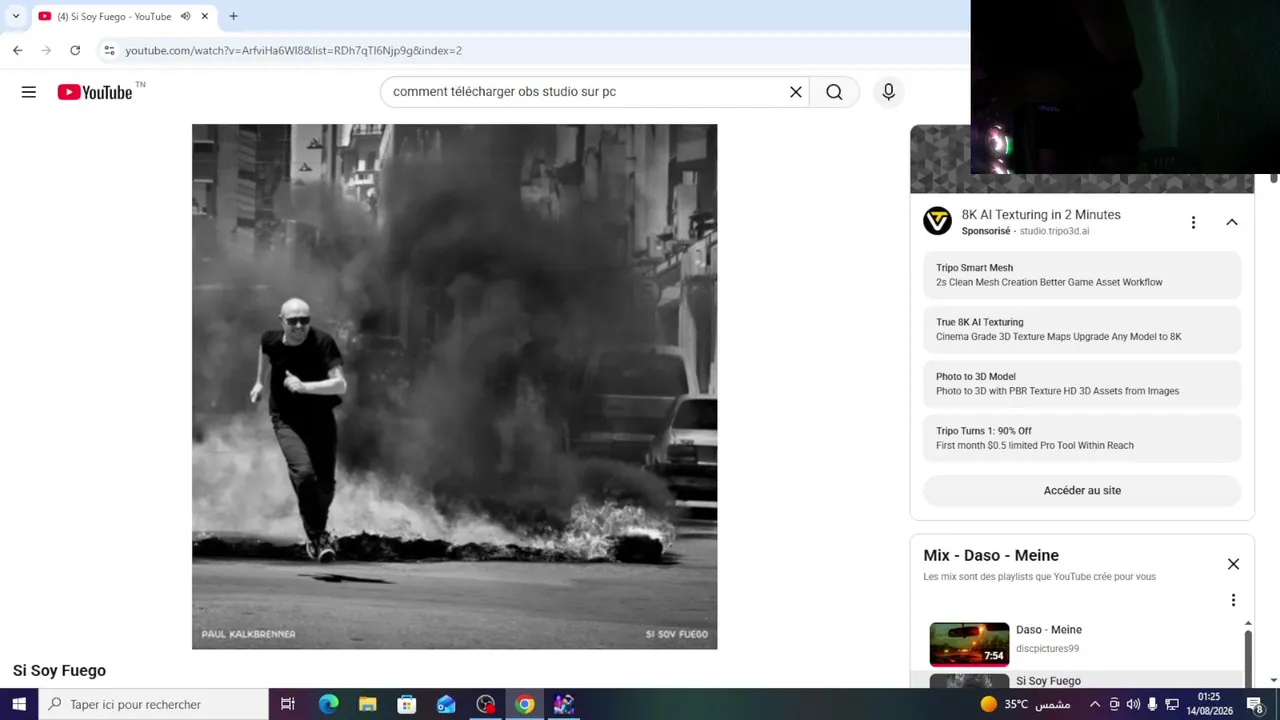Open the Windows notification center

[x=1255, y=704]
